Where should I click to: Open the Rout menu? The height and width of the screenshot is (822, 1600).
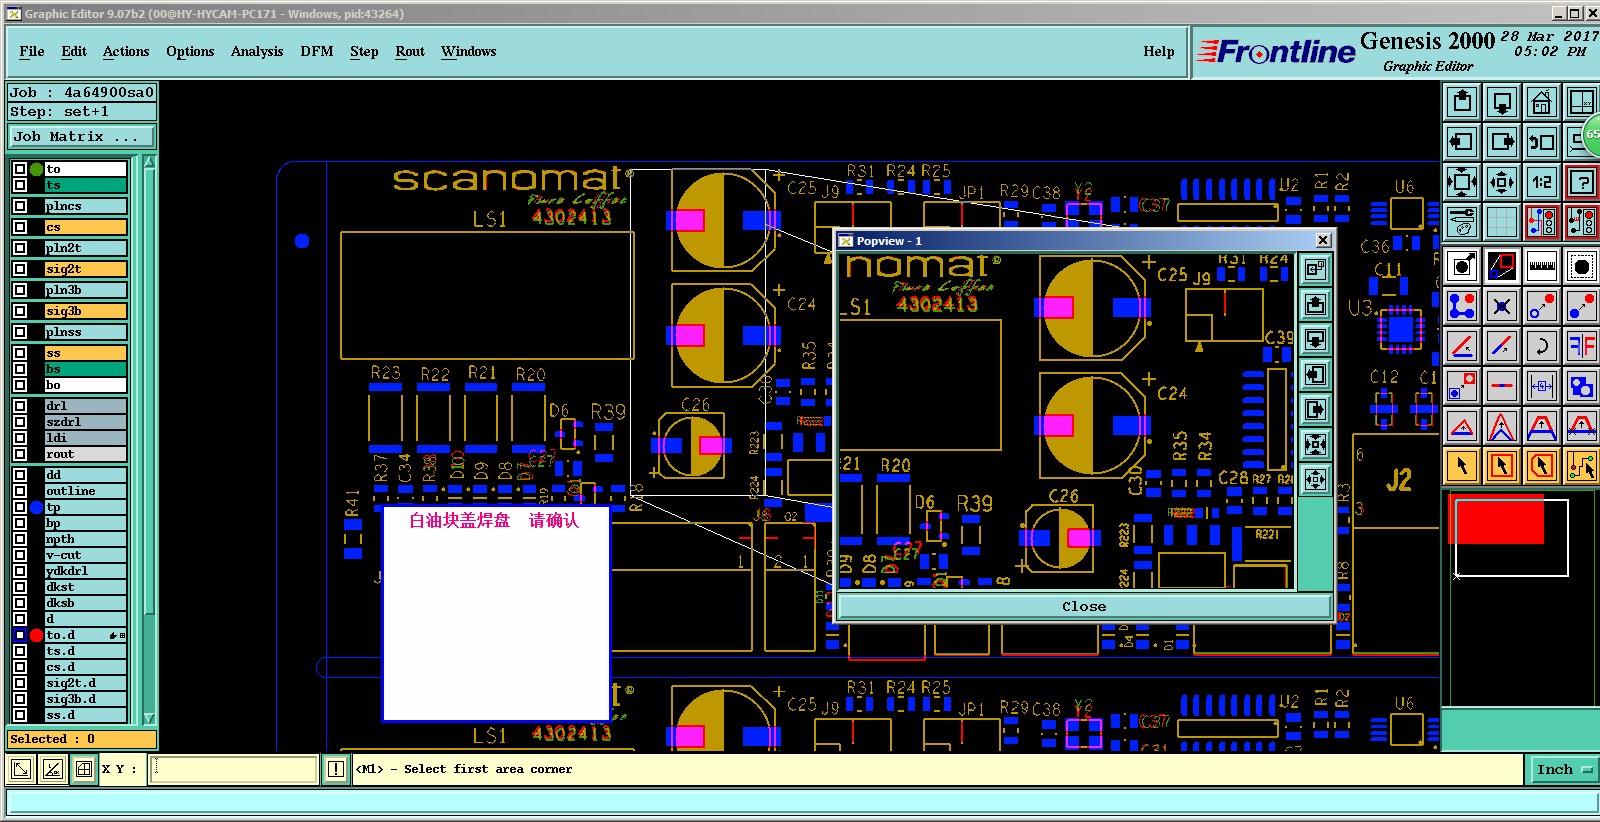410,51
